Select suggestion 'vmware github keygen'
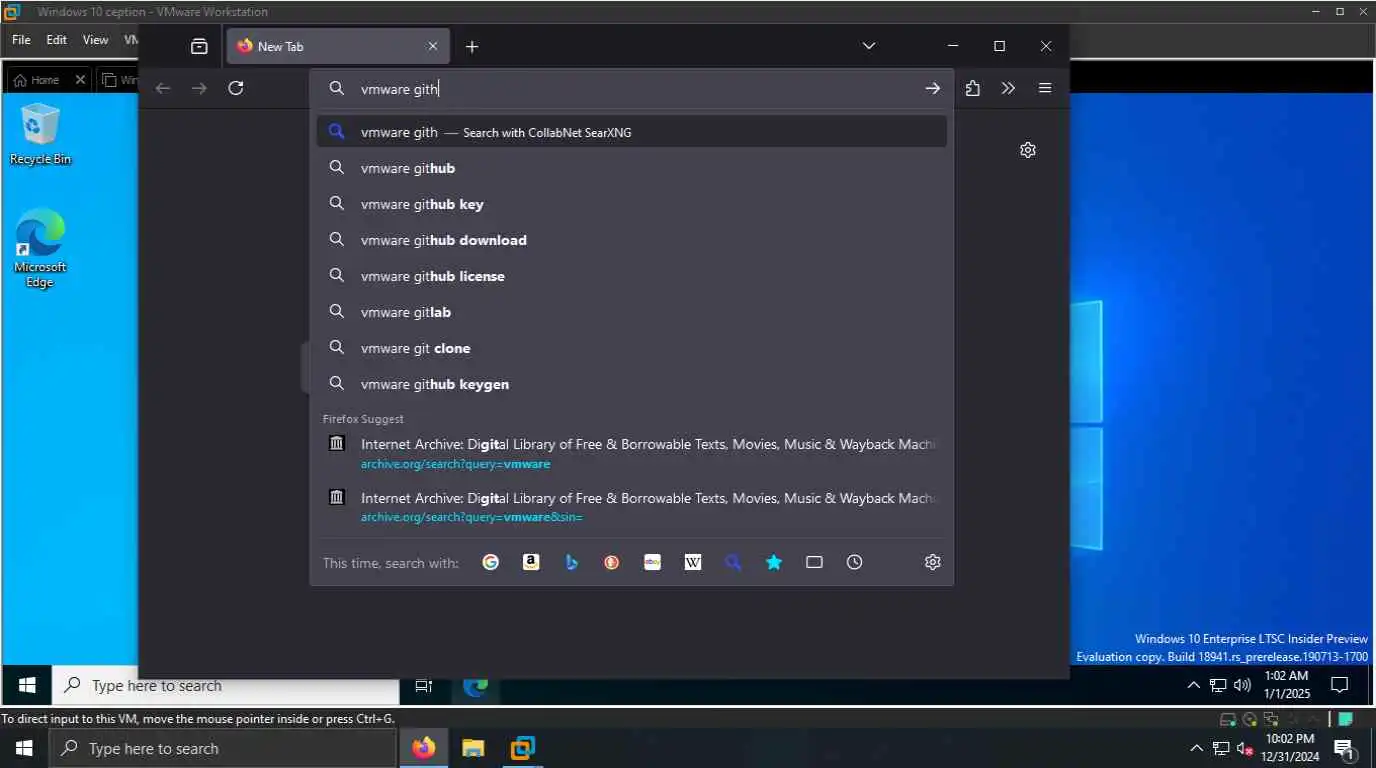This screenshot has height=768, width=1376. point(632,384)
